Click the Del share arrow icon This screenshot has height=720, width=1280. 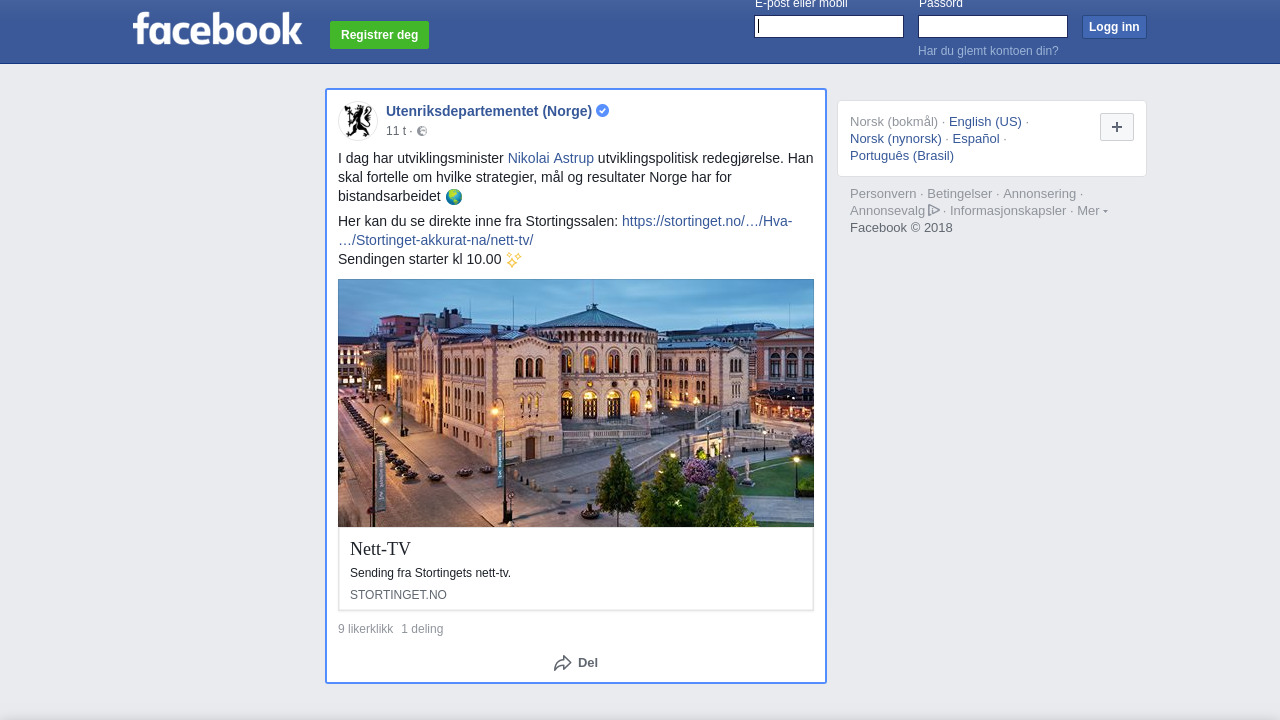563,663
